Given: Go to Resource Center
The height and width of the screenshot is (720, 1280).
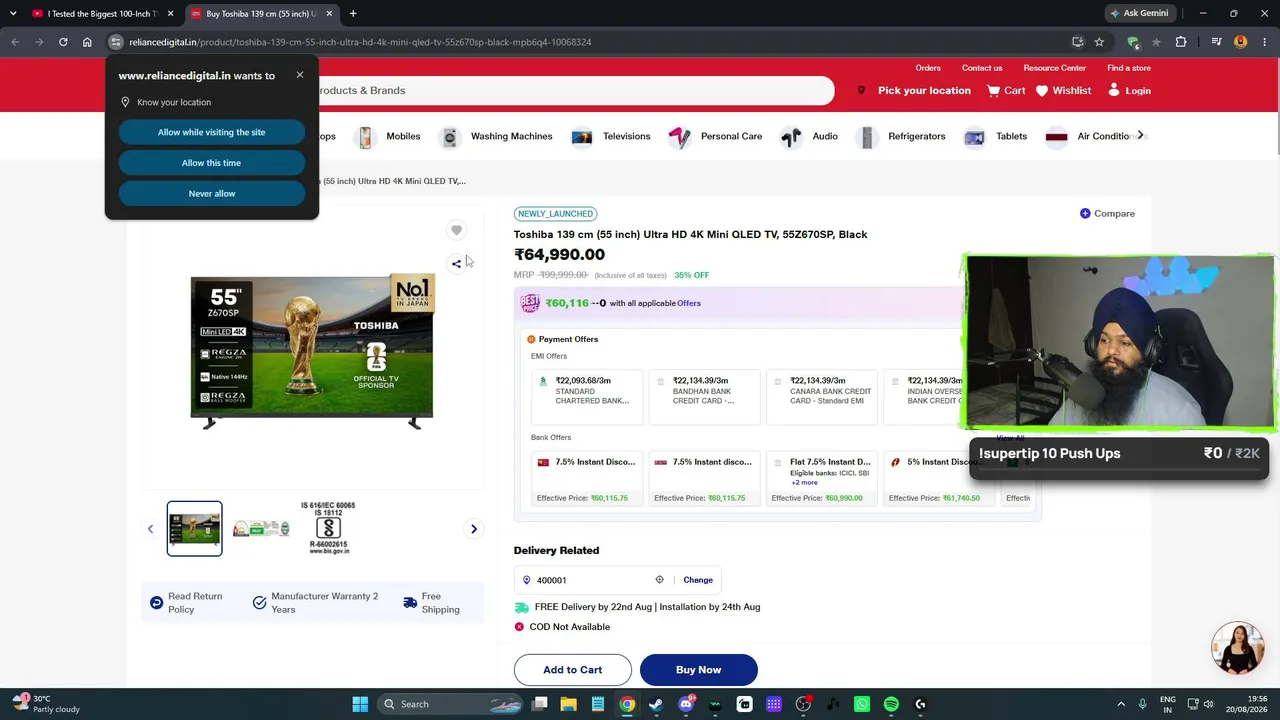Looking at the screenshot, I should click(1054, 68).
